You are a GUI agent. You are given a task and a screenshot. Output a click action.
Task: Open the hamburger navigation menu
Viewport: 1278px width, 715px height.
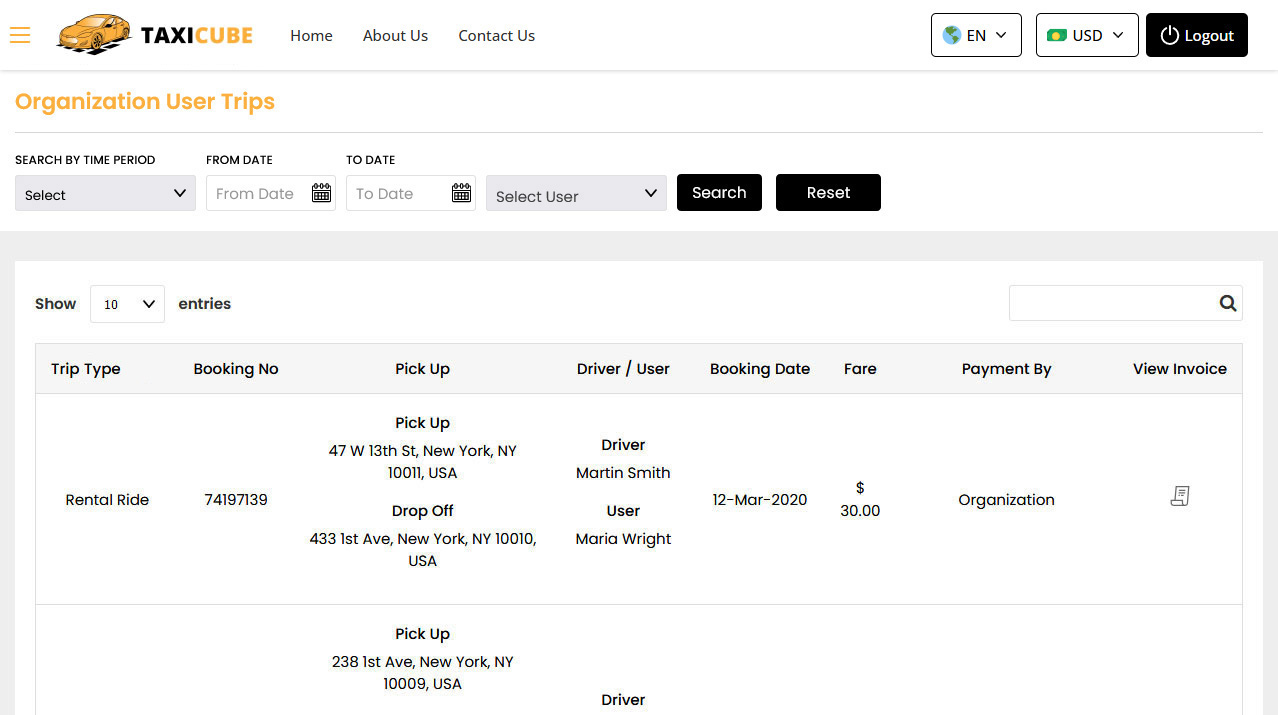[x=20, y=35]
